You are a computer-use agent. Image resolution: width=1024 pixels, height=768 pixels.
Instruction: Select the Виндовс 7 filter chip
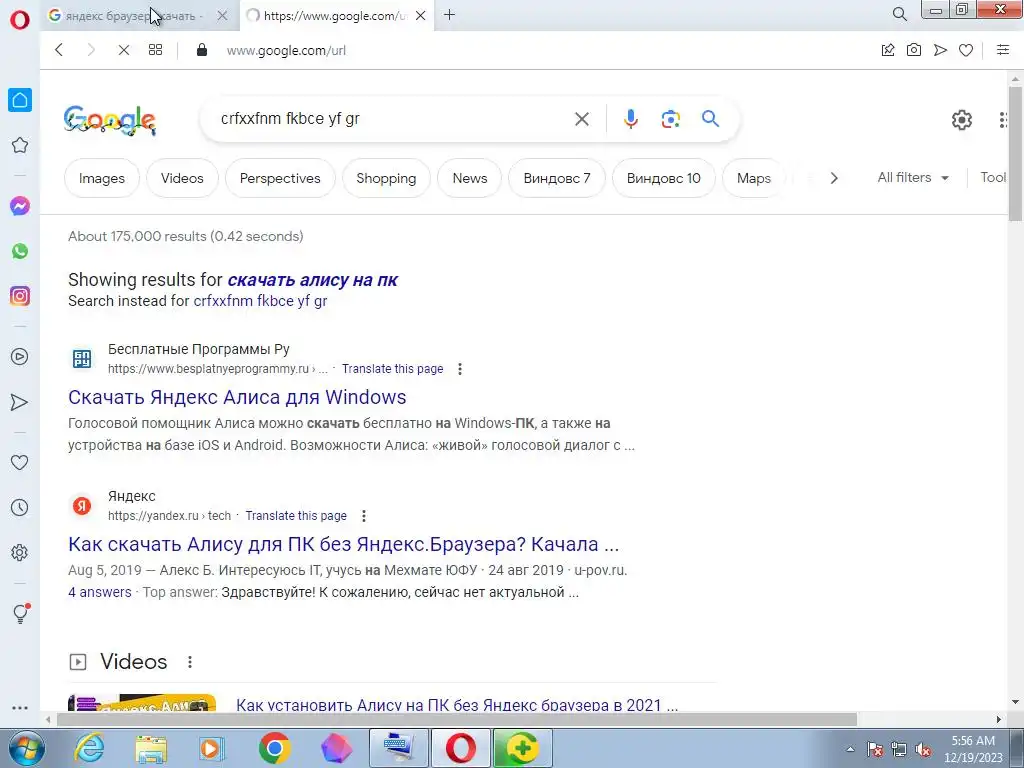[x=557, y=178]
